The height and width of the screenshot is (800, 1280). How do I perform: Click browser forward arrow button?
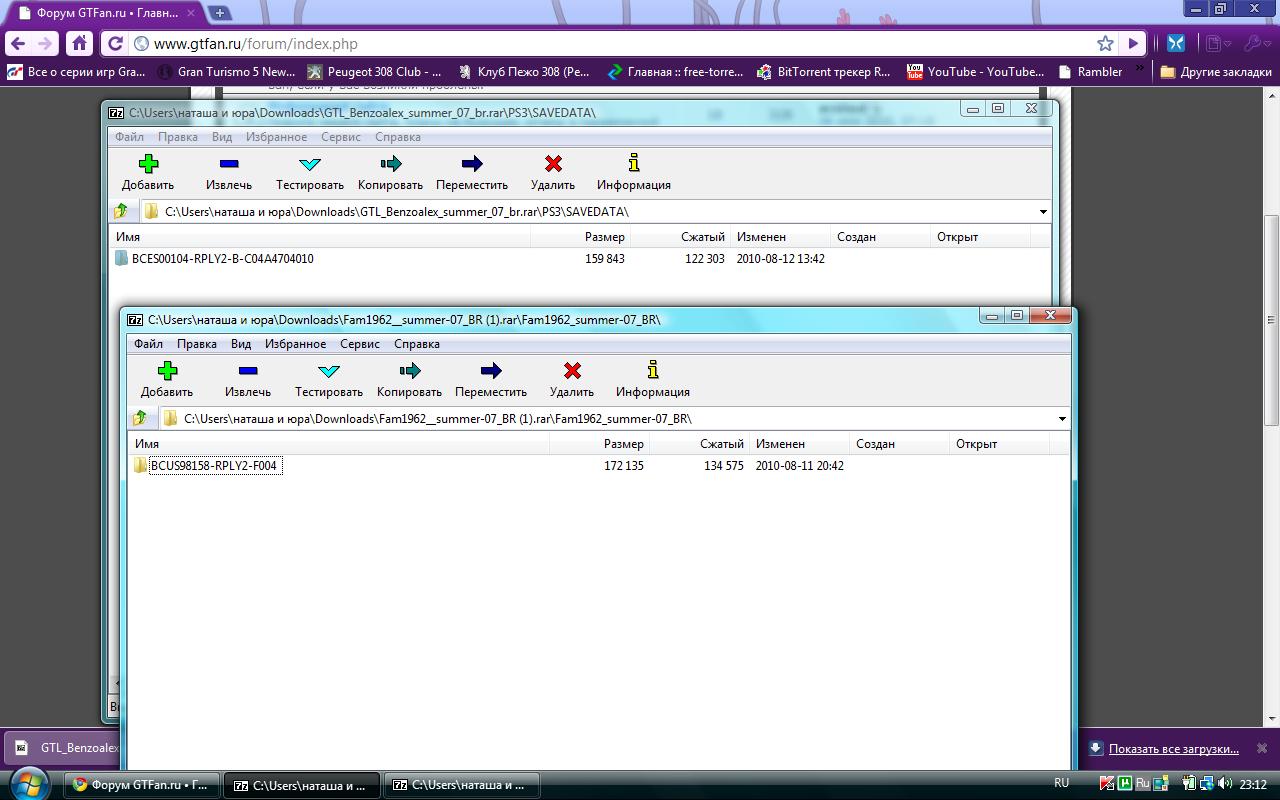[45, 44]
